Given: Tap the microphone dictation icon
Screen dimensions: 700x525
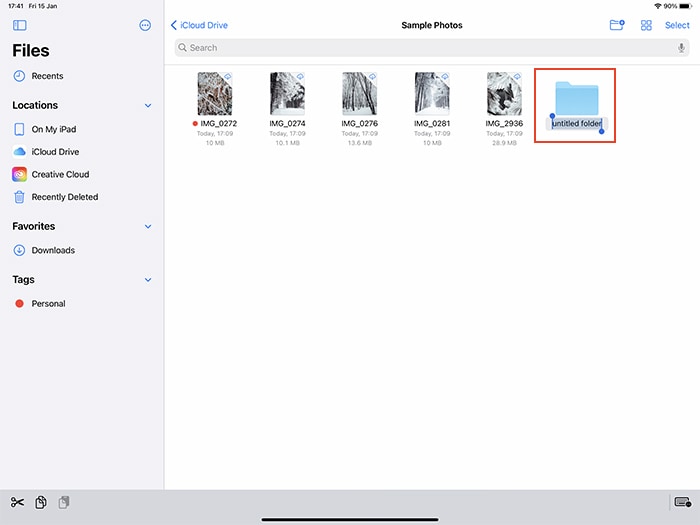Looking at the screenshot, I should tap(681, 48).
